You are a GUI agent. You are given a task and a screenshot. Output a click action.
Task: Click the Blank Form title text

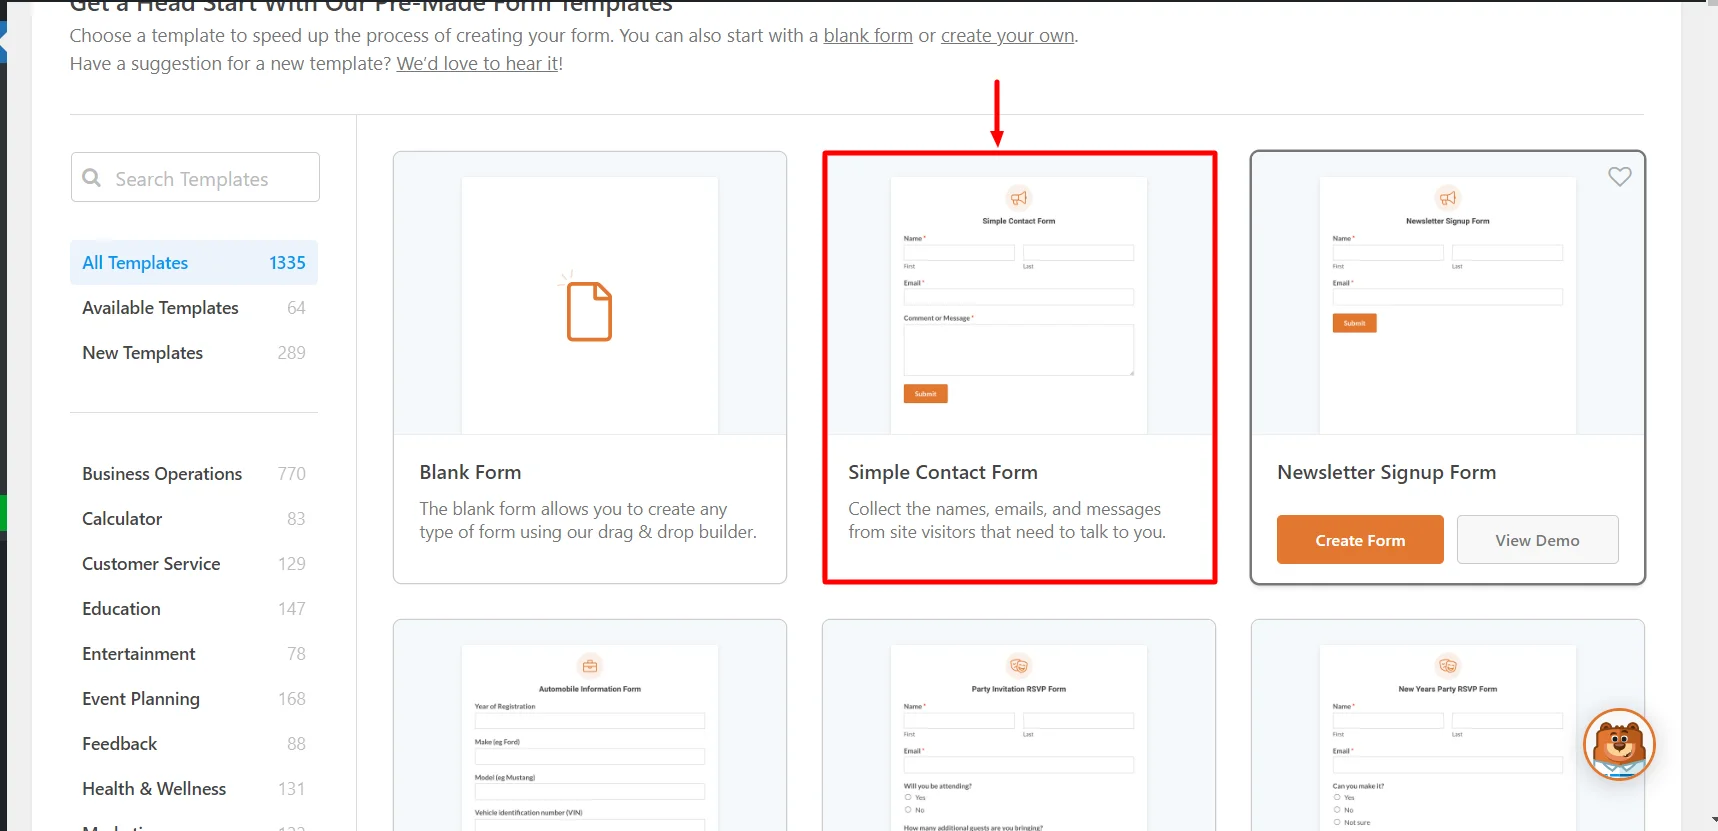tap(470, 472)
